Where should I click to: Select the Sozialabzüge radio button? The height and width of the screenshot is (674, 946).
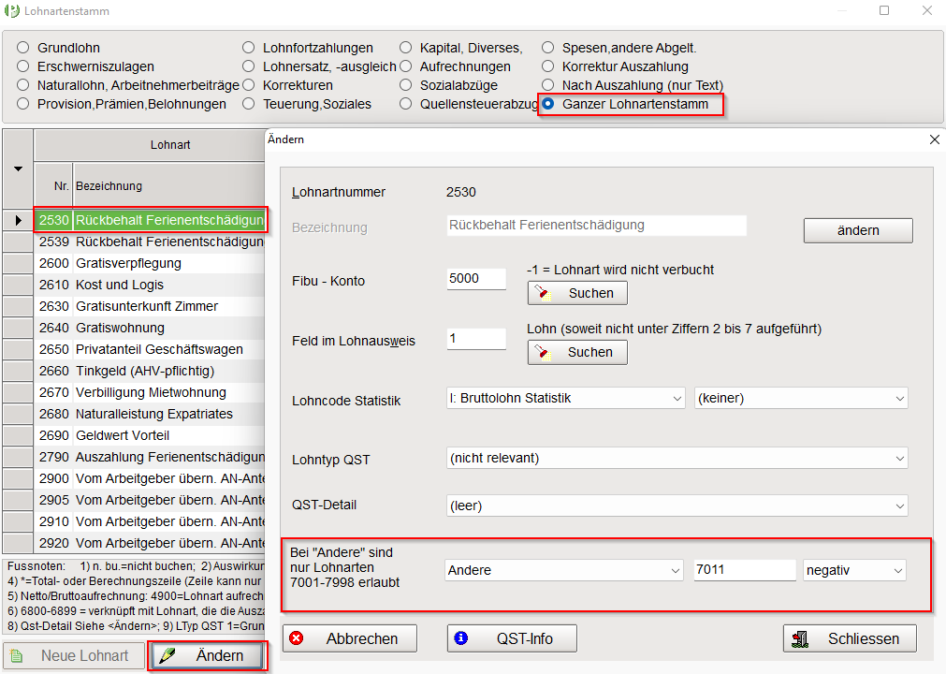click(x=405, y=85)
